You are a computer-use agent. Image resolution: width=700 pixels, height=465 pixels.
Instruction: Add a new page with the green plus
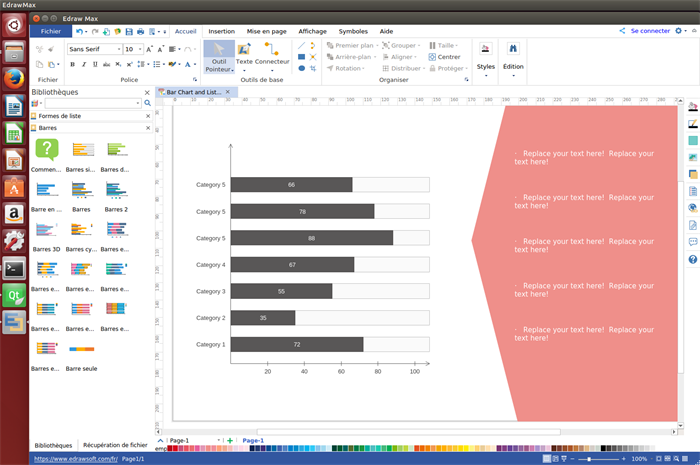click(x=230, y=440)
